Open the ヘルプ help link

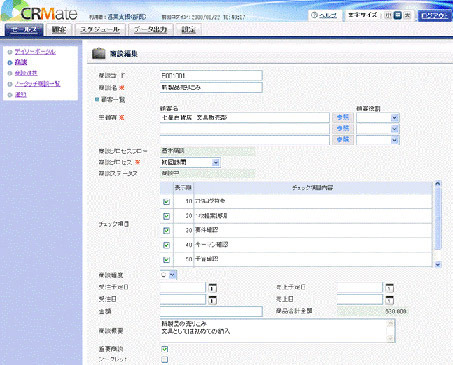pos(324,15)
